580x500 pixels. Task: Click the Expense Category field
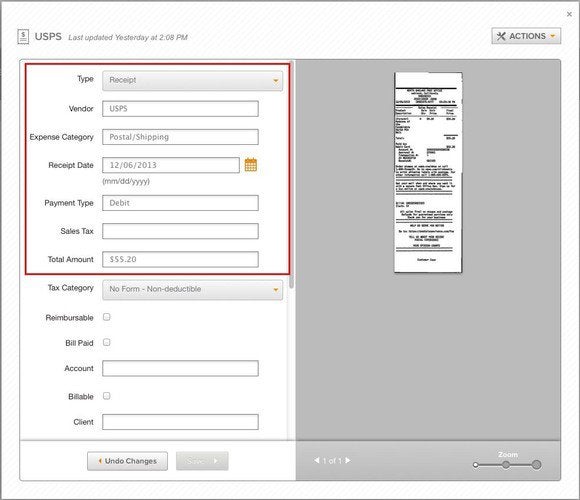click(x=180, y=137)
